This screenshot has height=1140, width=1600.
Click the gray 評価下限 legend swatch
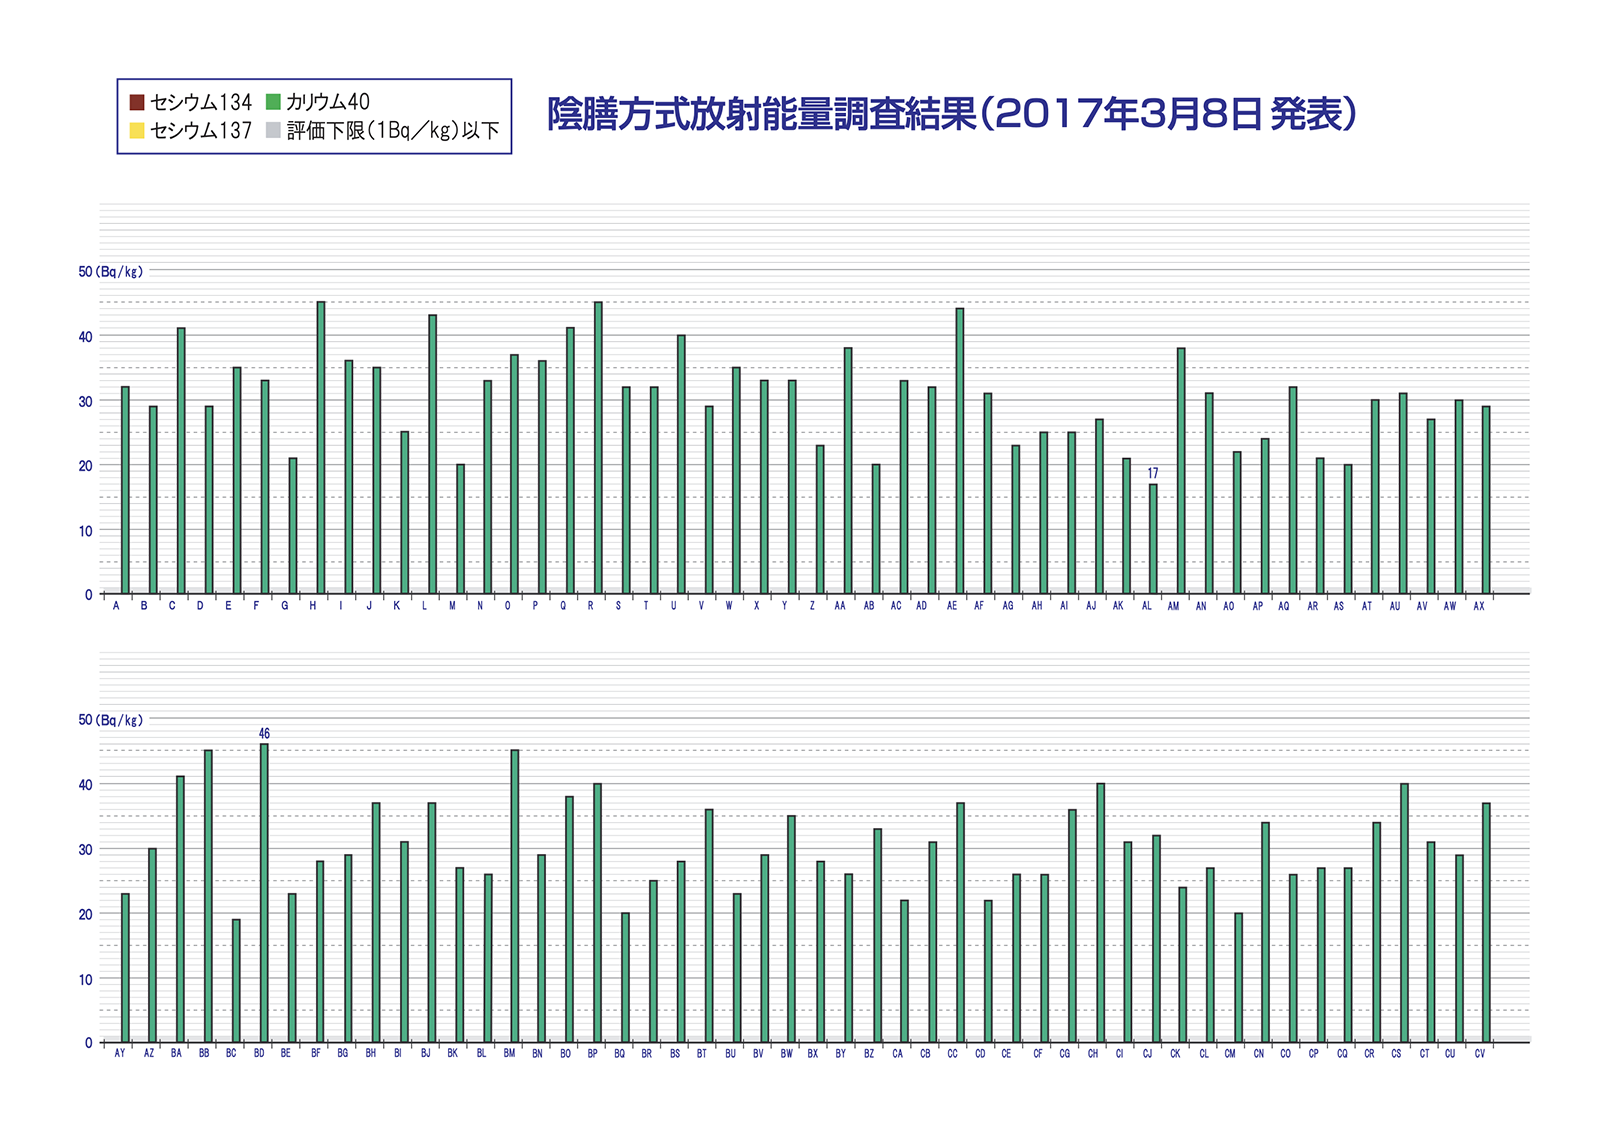tap(273, 130)
